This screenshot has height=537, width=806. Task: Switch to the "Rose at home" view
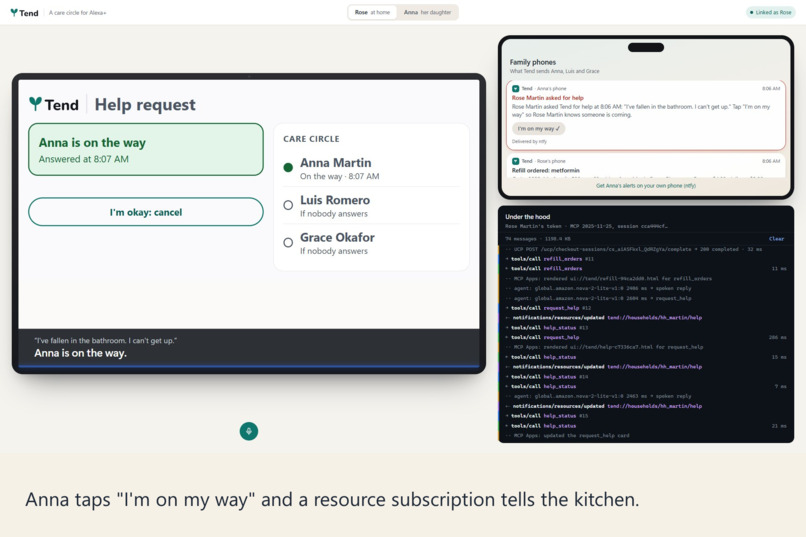click(373, 12)
